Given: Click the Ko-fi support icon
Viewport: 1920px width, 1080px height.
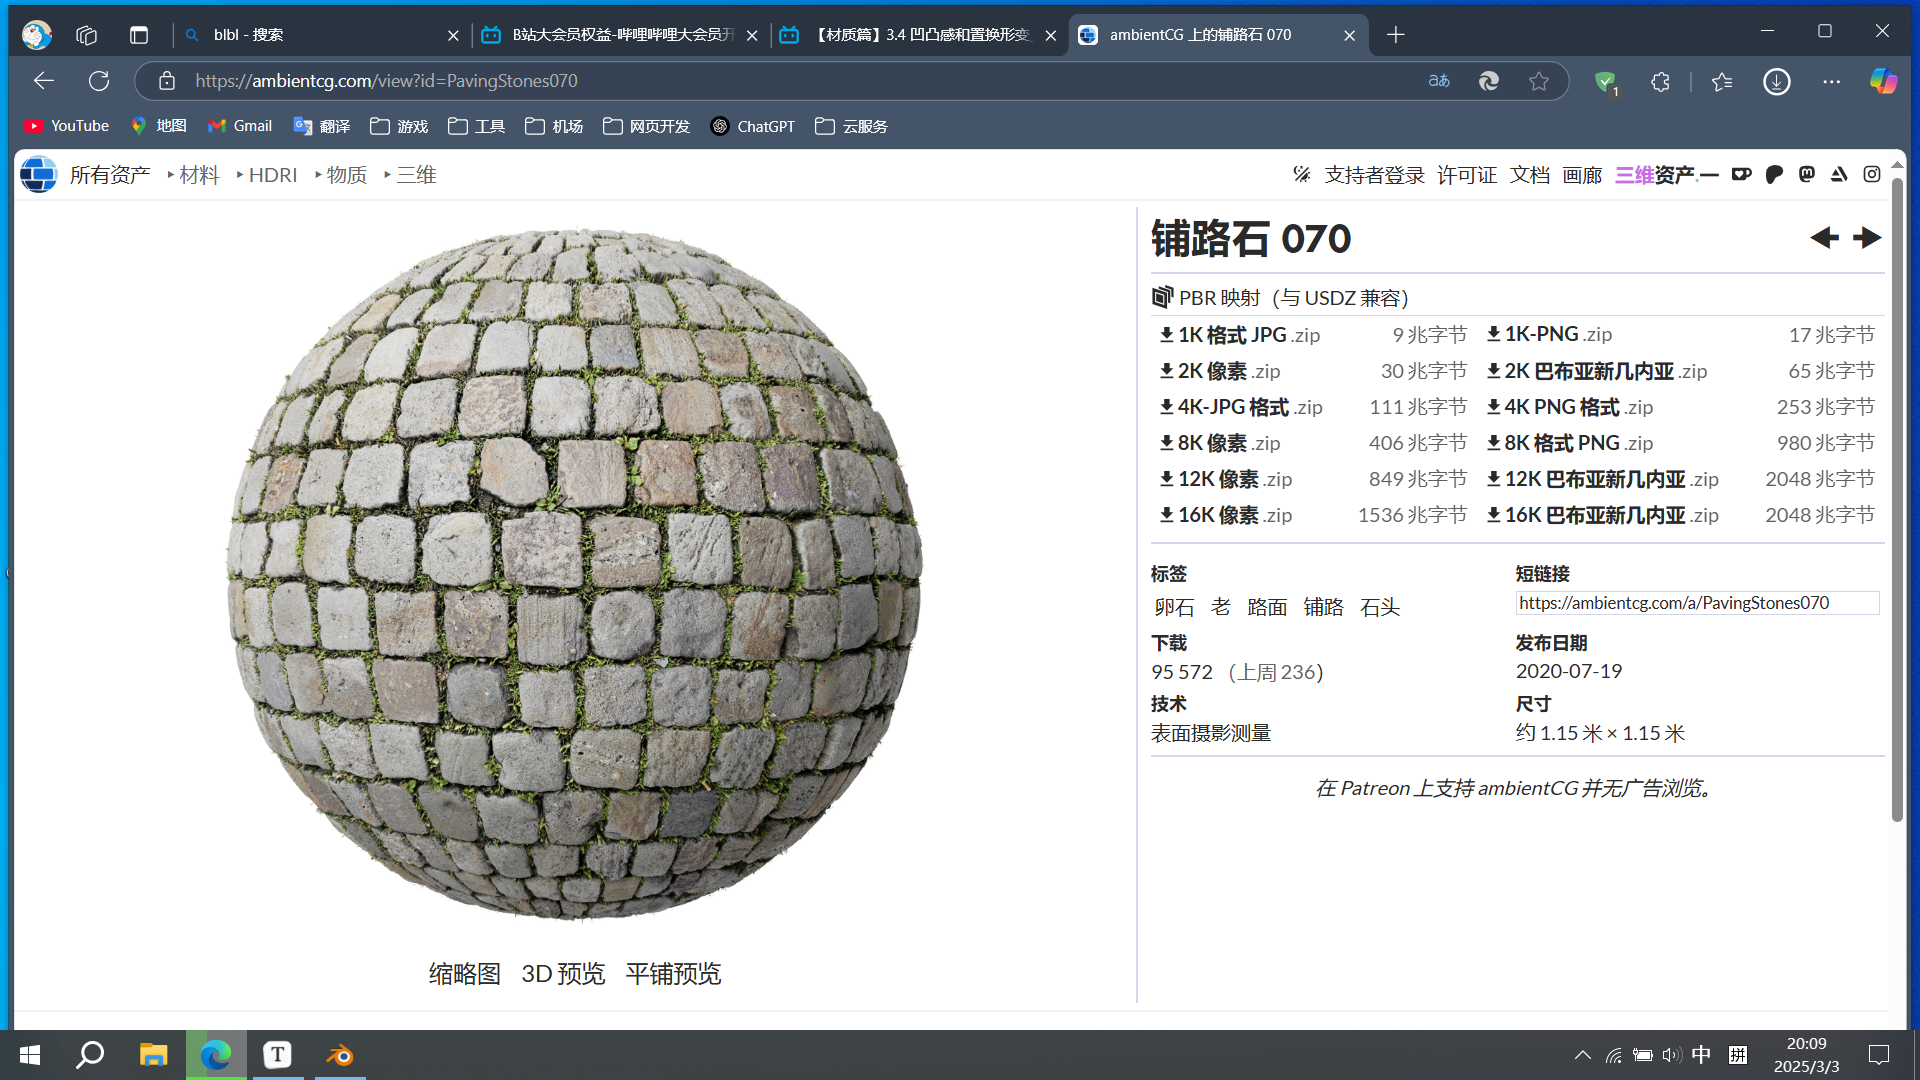Looking at the screenshot, I should click(1742, 174).
